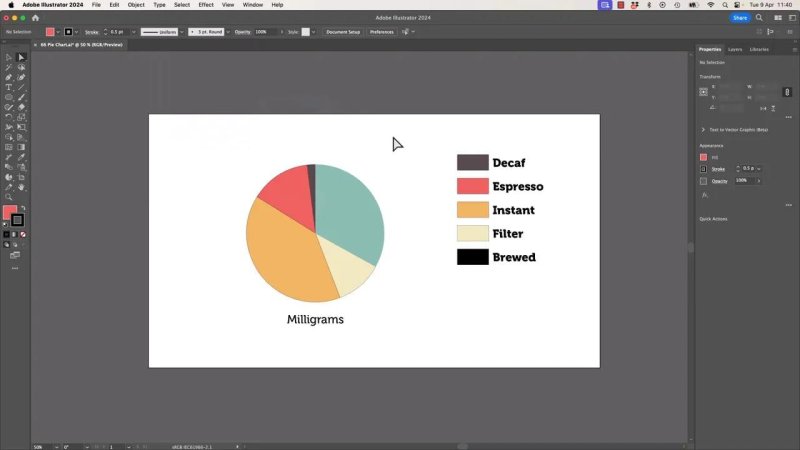Reset to default fill and stroke
The width and height of the screenshot is (800, 450).
pos(5,224)
